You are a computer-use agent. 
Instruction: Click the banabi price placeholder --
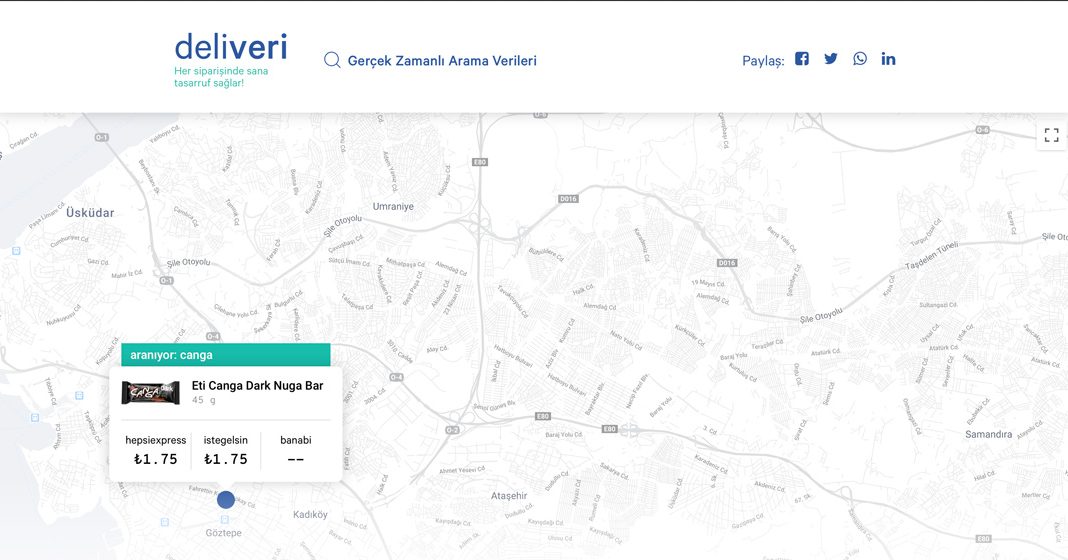[296, 460]
